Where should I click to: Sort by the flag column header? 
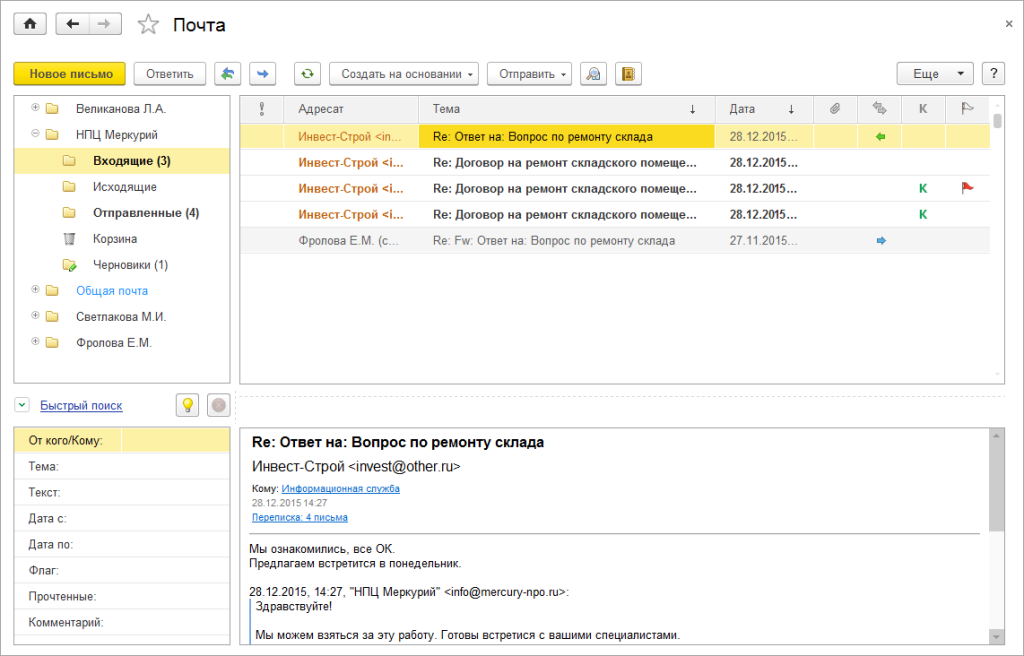click(967, 109)
